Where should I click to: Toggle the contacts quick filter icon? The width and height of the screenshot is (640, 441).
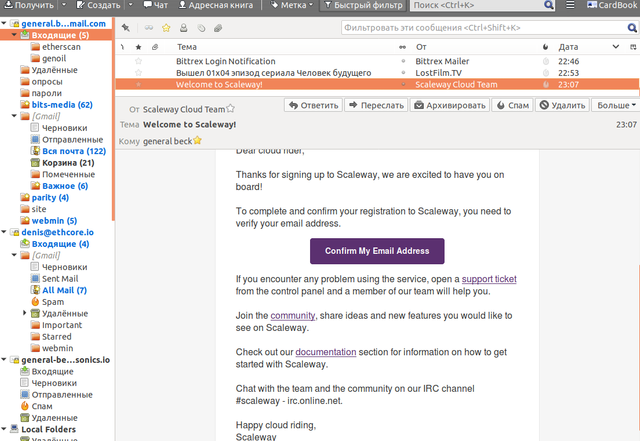pyautogui.click(x=184, y=28)
